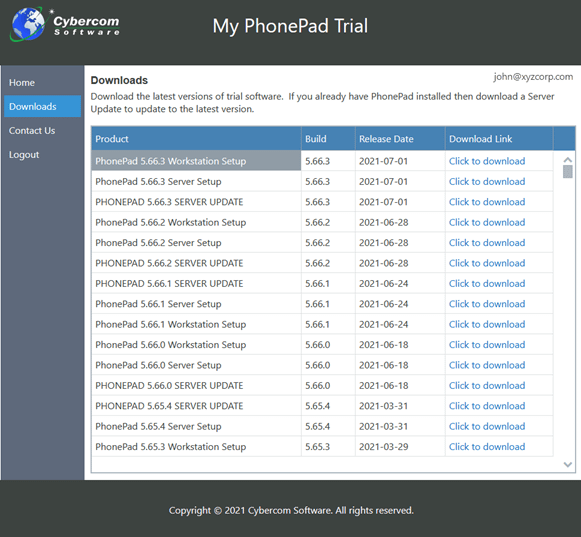Download PHONEPAD 5.66.2 SERVER UPDATE
The image size is (581, 537).
pos(487,263)
